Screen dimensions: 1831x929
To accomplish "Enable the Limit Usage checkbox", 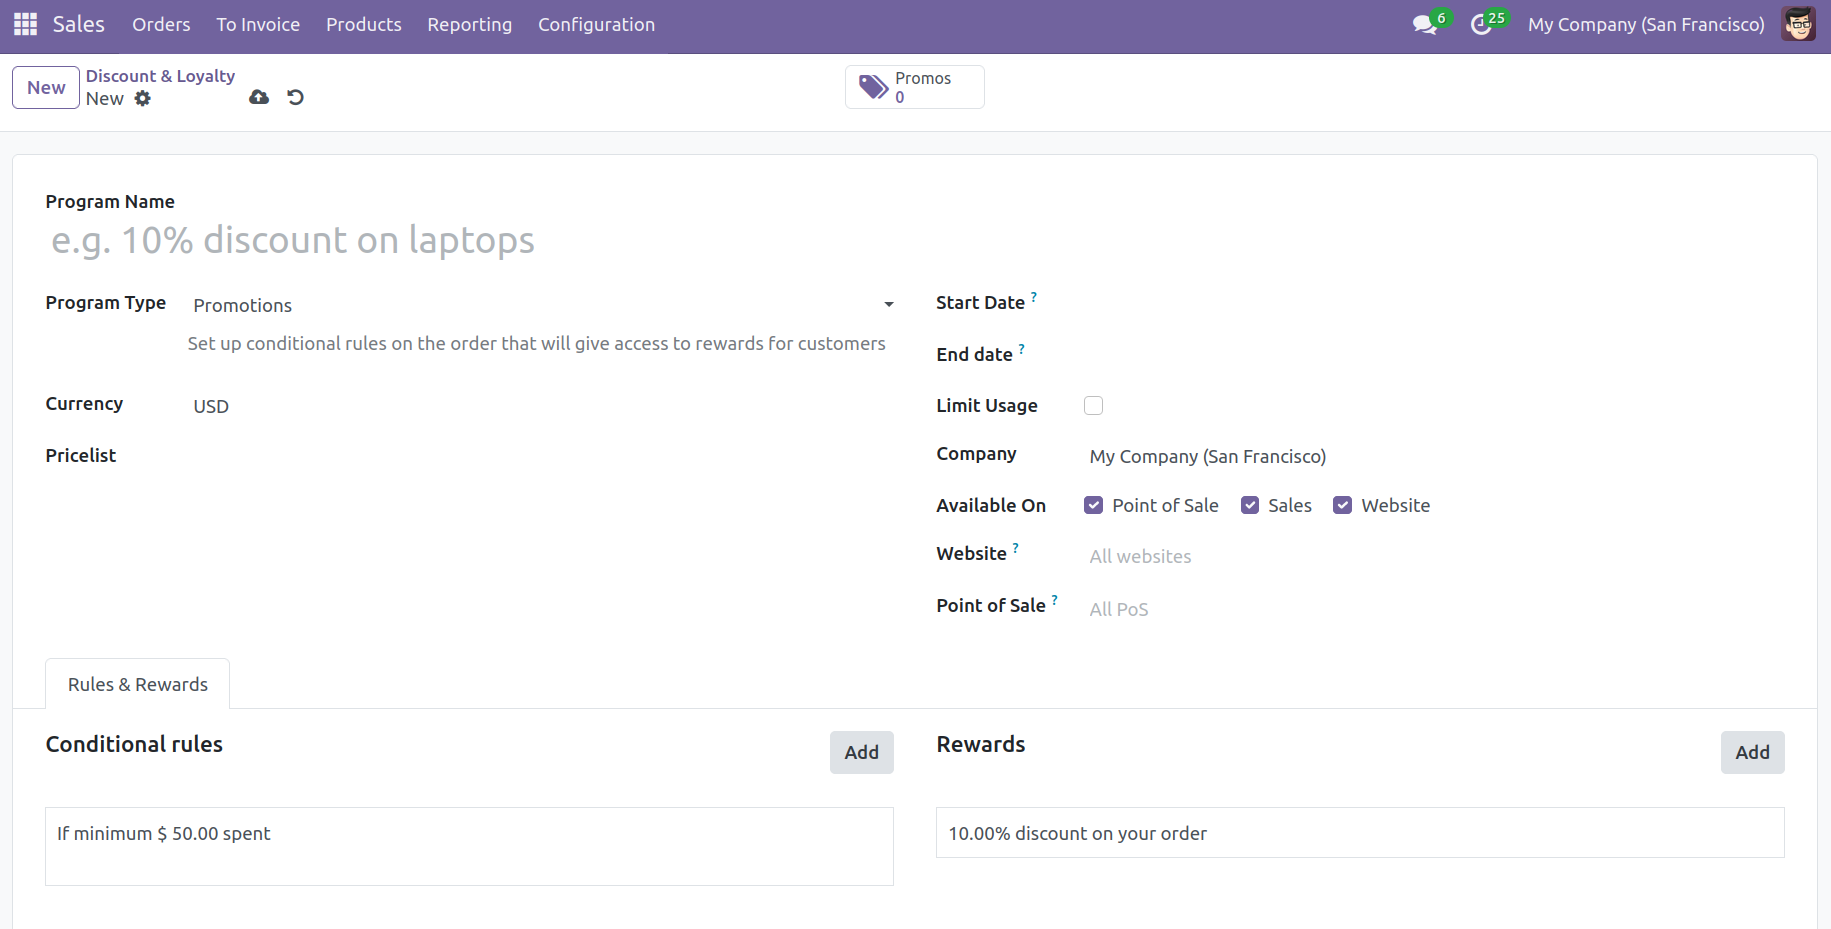I will click(x=1093, y=405).
